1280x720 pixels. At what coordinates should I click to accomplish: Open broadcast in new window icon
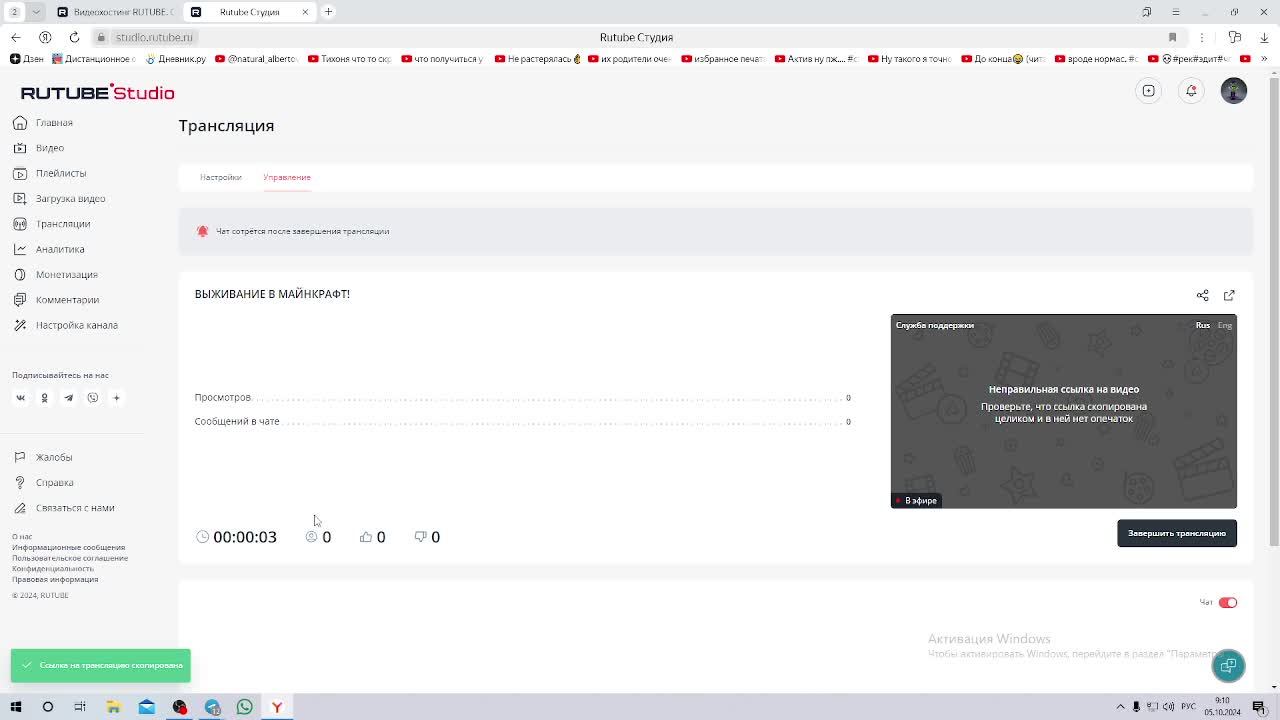coord(1229,295)
